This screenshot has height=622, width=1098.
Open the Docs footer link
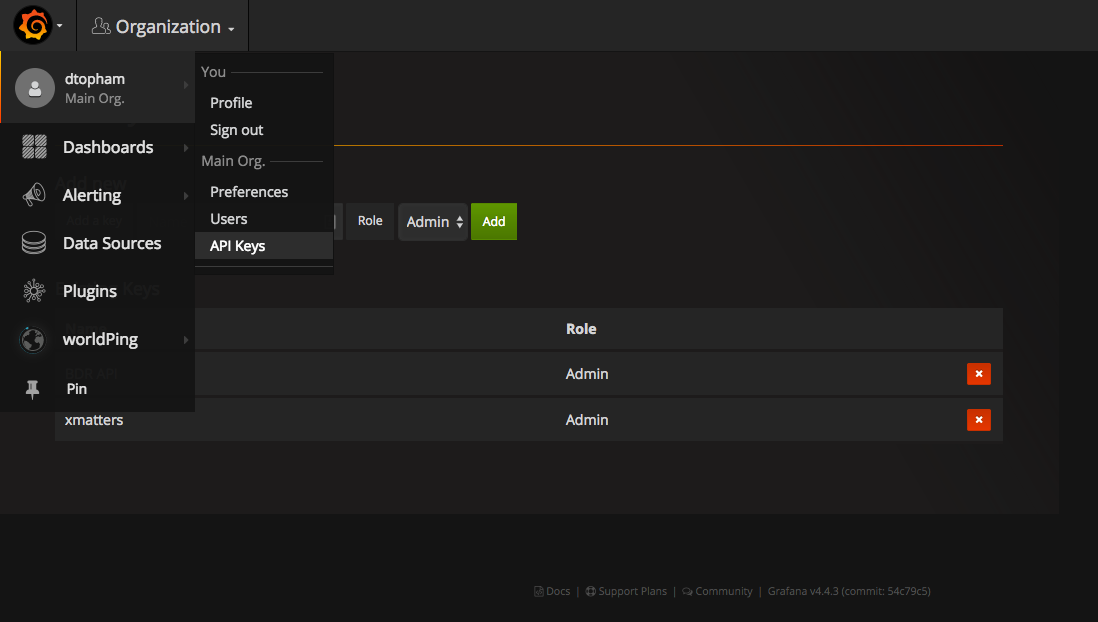click(552, 591)
